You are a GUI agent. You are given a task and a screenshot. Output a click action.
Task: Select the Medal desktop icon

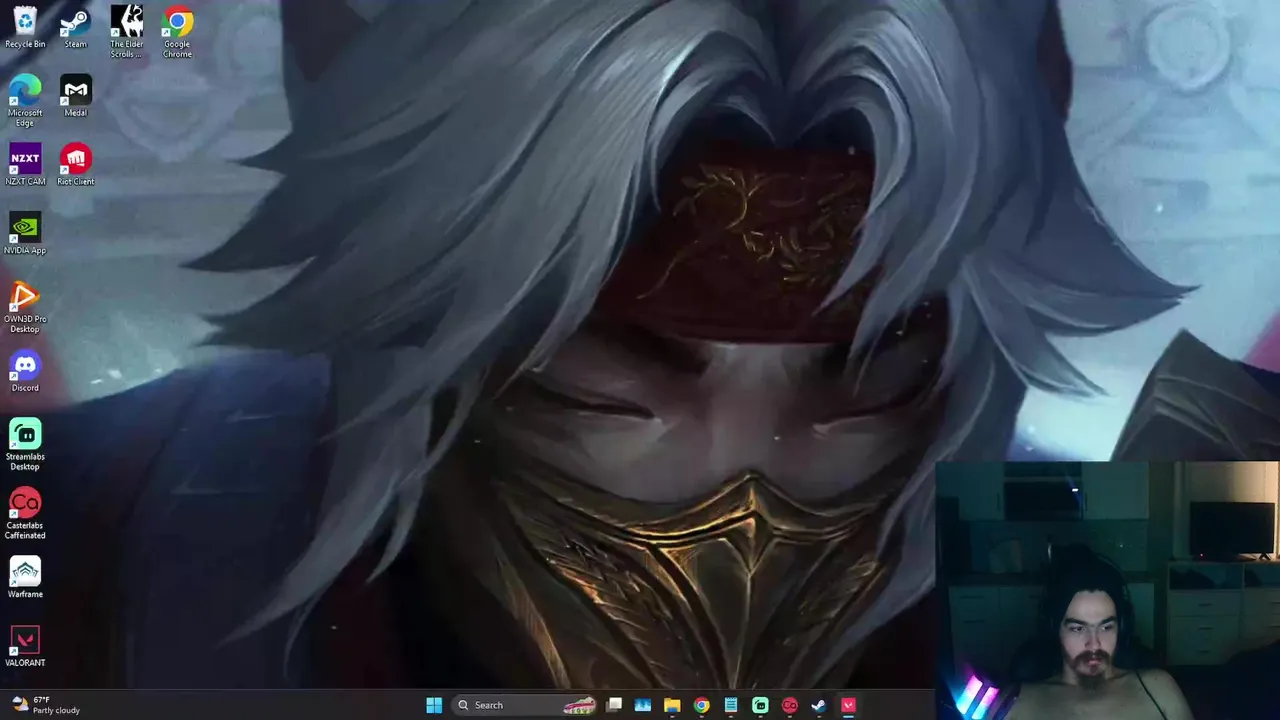(75, 96)
